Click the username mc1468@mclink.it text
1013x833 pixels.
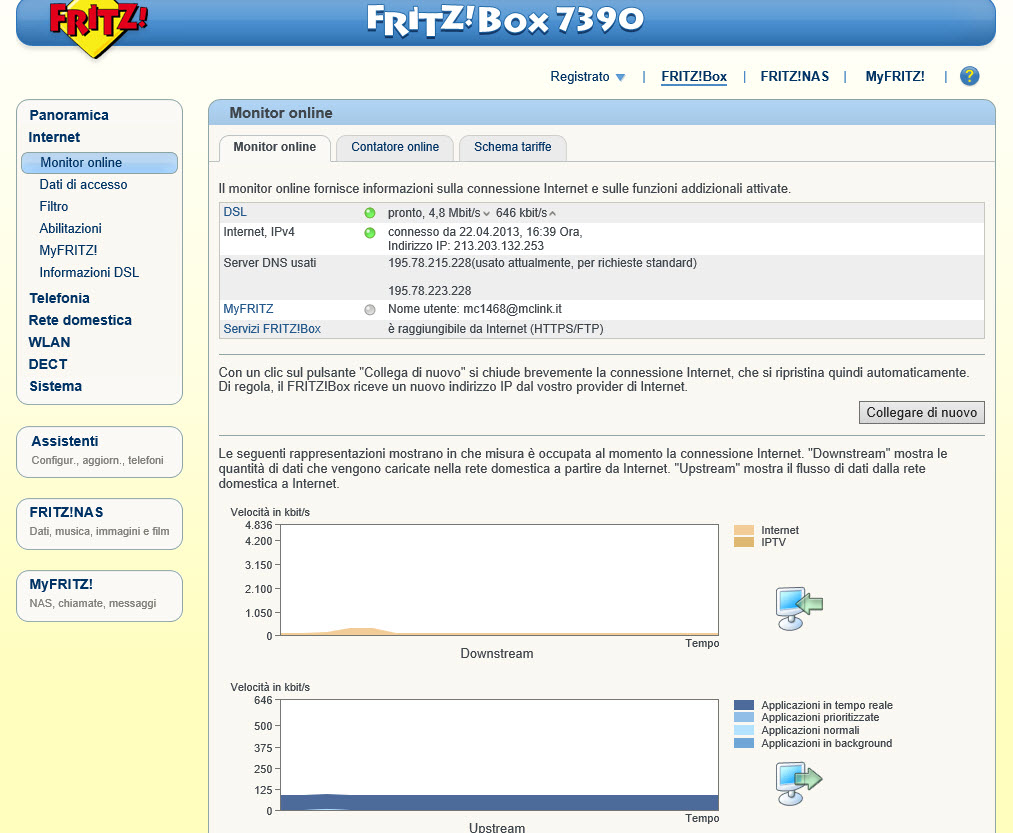512,309
